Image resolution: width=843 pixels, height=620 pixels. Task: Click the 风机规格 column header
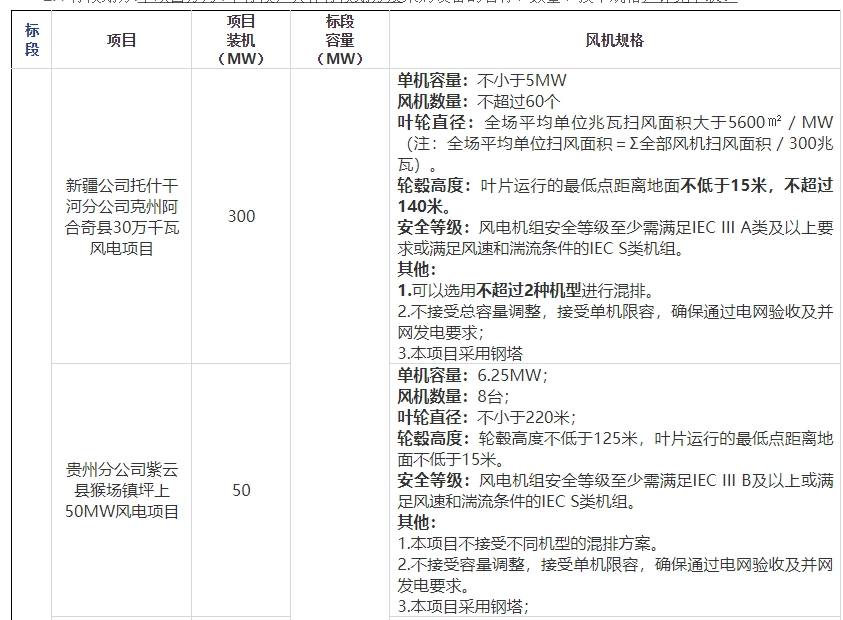pyautogui.click(x=614, y=40)
